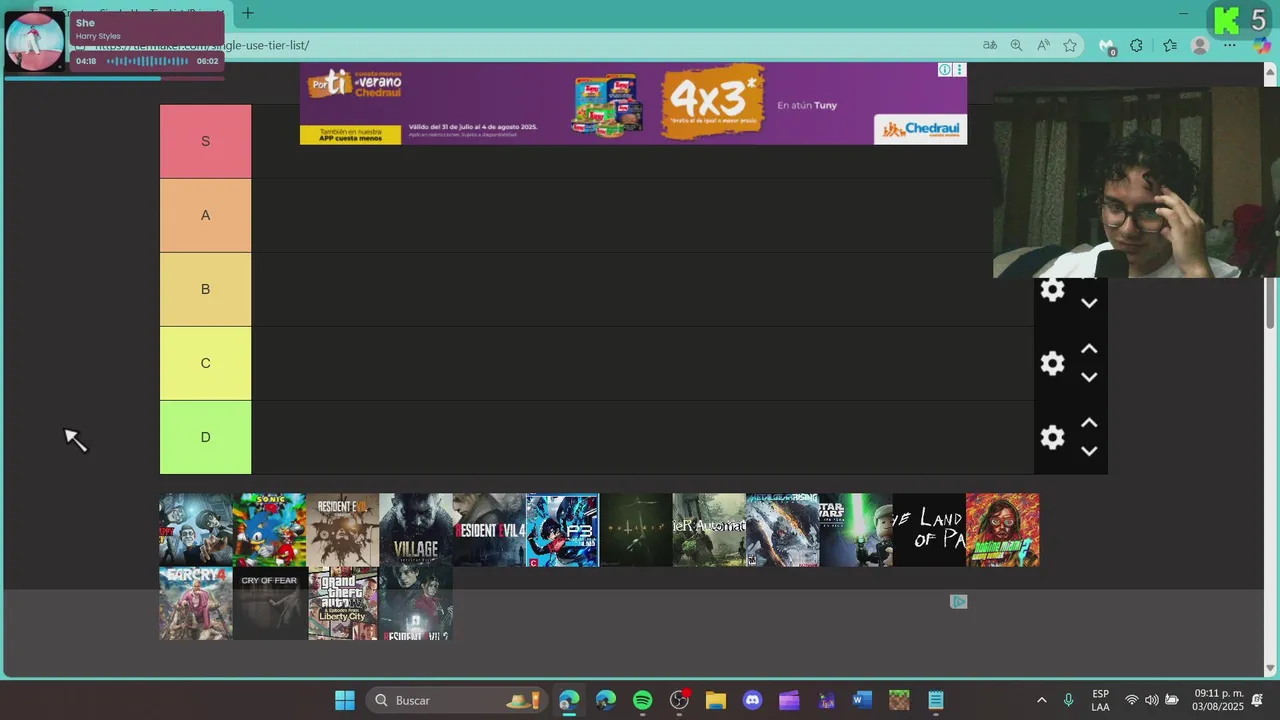Pick the Resident Evil Village cover
The height and width of the screenshot is (720, 1280).
[x=416, y=530]
